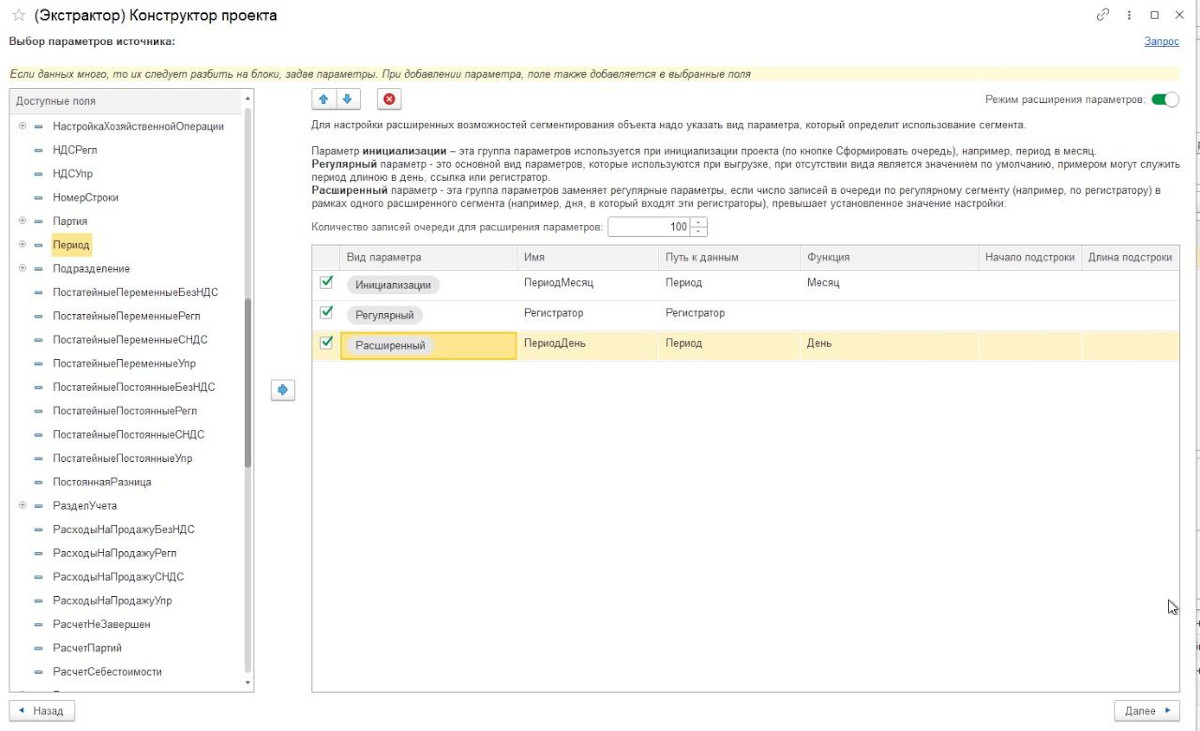
Task: Click Доступные поля list header
Action: point(126,102)
